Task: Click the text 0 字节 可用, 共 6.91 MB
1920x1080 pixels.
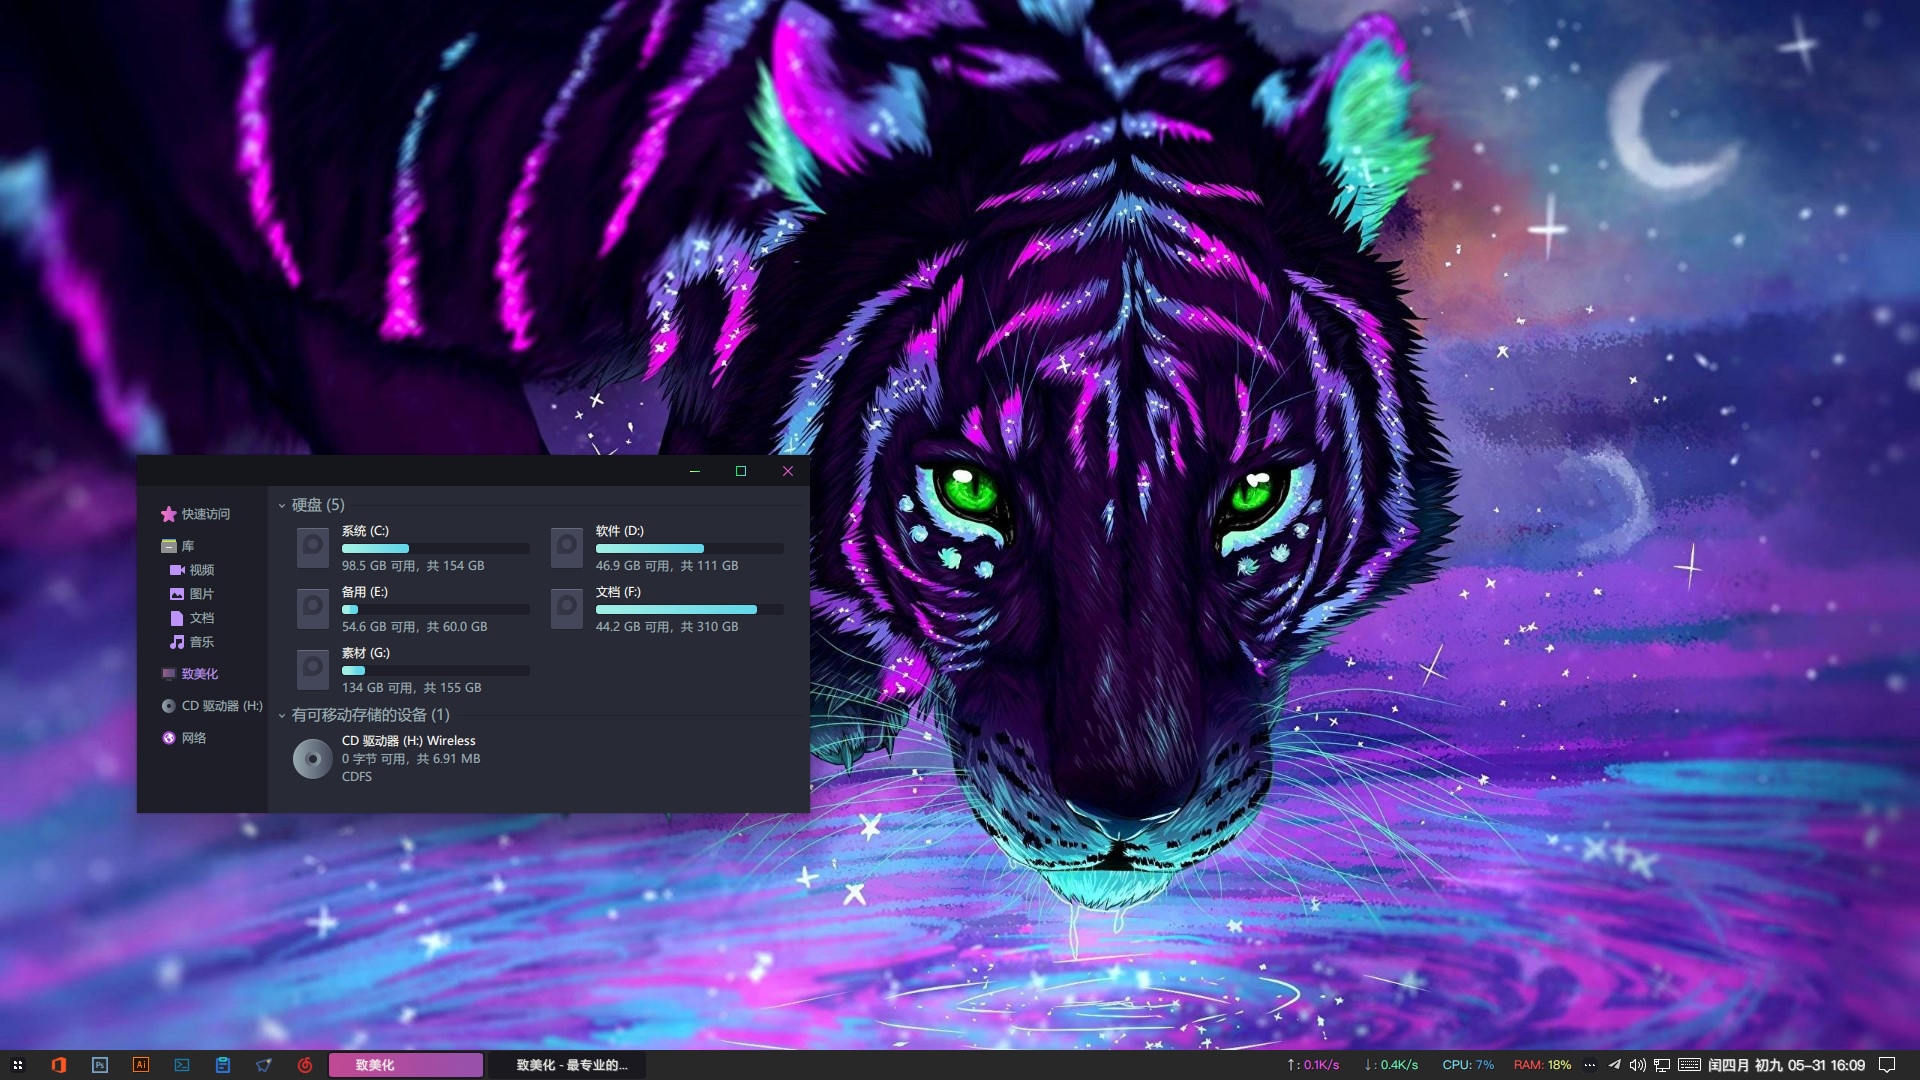Action: pyautogui.click(x=411, y=759)
